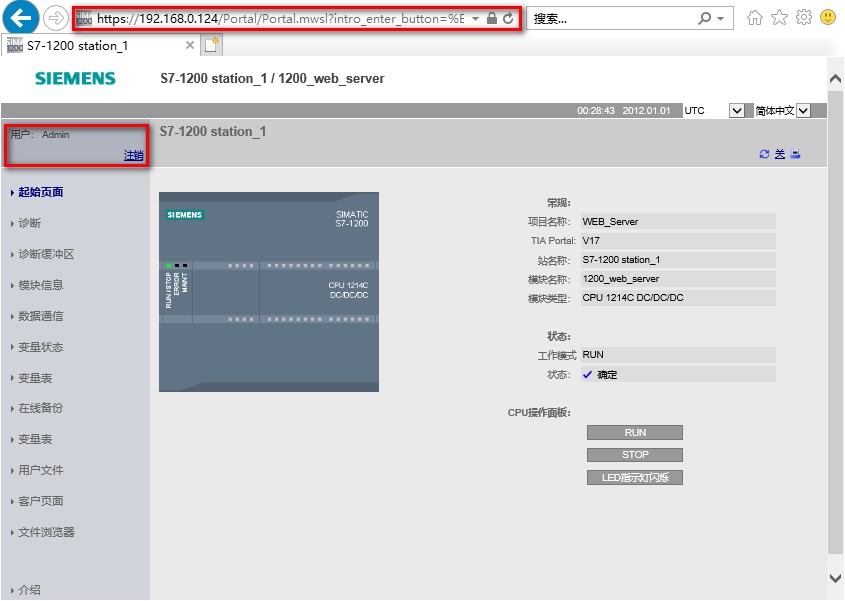This screenshot has height=601, width=845.
Task: Open the address bar history dropdown arrow
Action: [x=475, y=19]
